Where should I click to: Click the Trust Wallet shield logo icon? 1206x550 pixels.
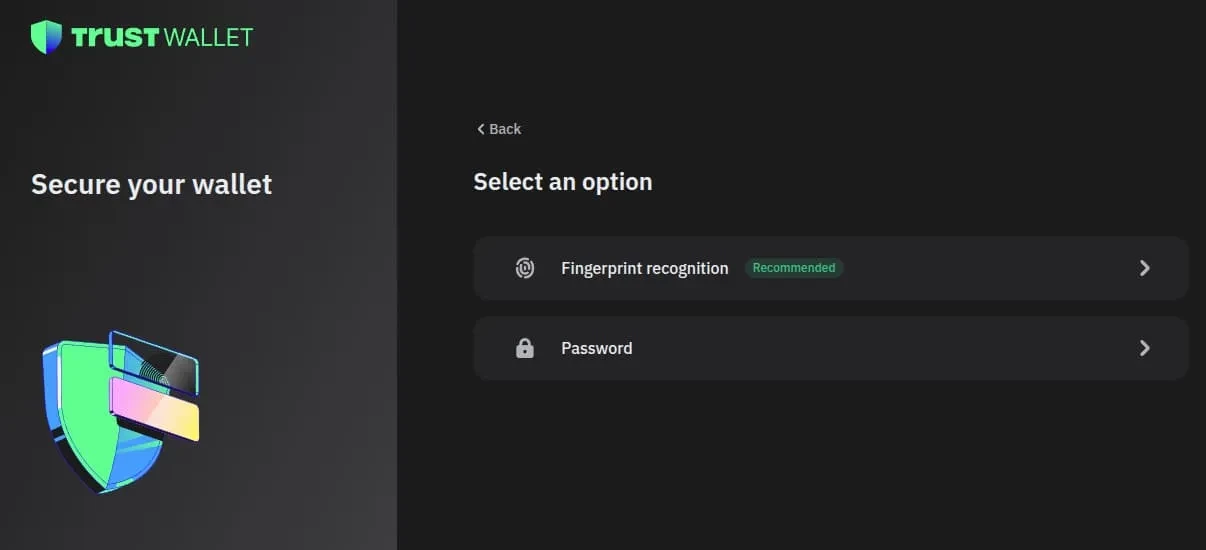click(46, 37)
